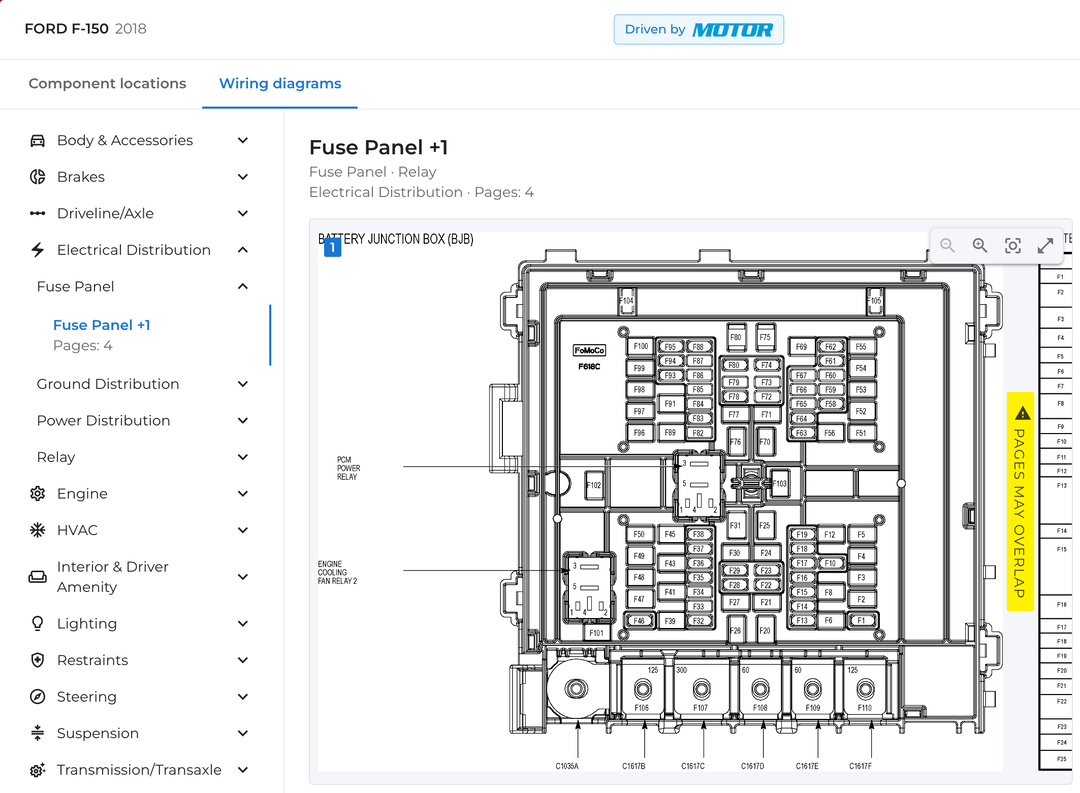Image resolution: width=1080 pixels, height=793 pixels.
Task: Click the FORD F-150 2018 vehicle title
Action: [x=85, y=29]
